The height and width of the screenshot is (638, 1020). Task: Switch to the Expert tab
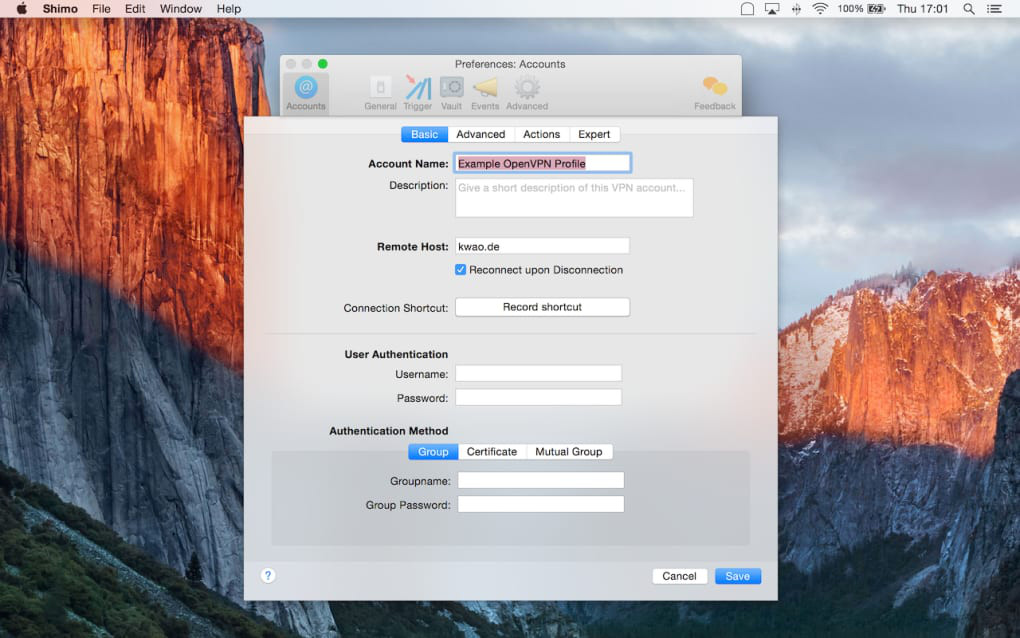(x=594, y=134)
